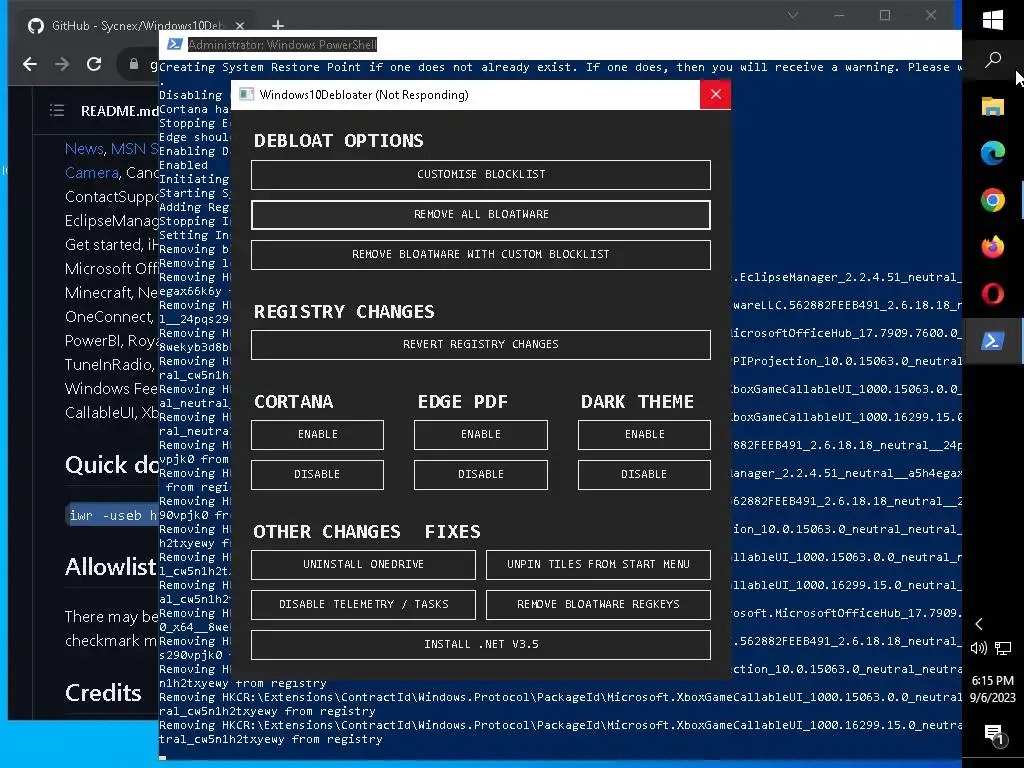Viewport: 1024px width, 768px height.
Task: Select the GitHub Sycnex/Windows10Debloater tab
Action: [x=137, y=25]
